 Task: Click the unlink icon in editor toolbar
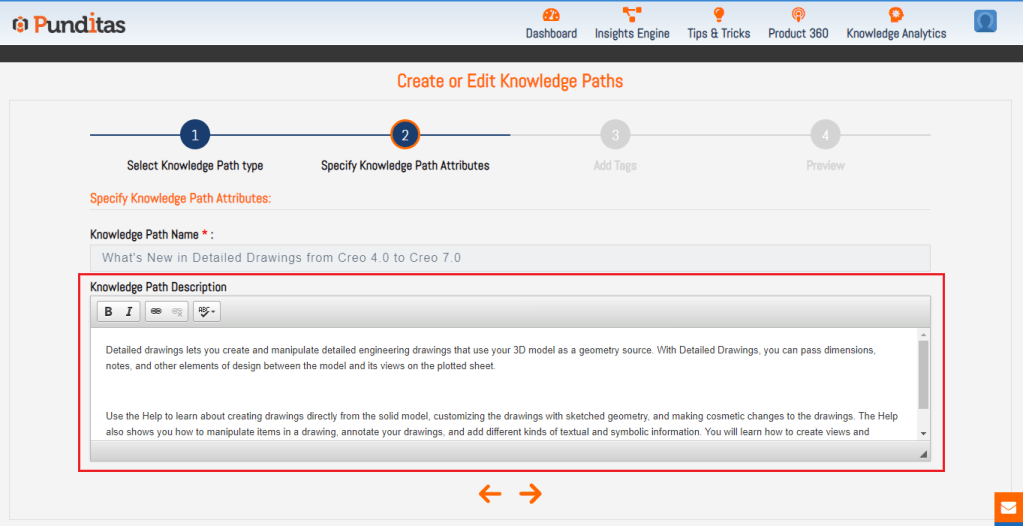click(176, 312)
